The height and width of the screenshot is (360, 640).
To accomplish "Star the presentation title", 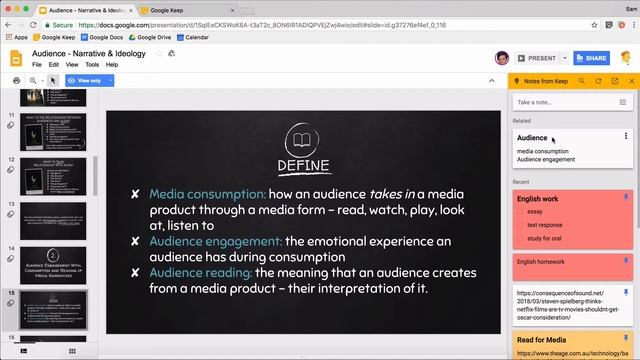I will (159, 53).
